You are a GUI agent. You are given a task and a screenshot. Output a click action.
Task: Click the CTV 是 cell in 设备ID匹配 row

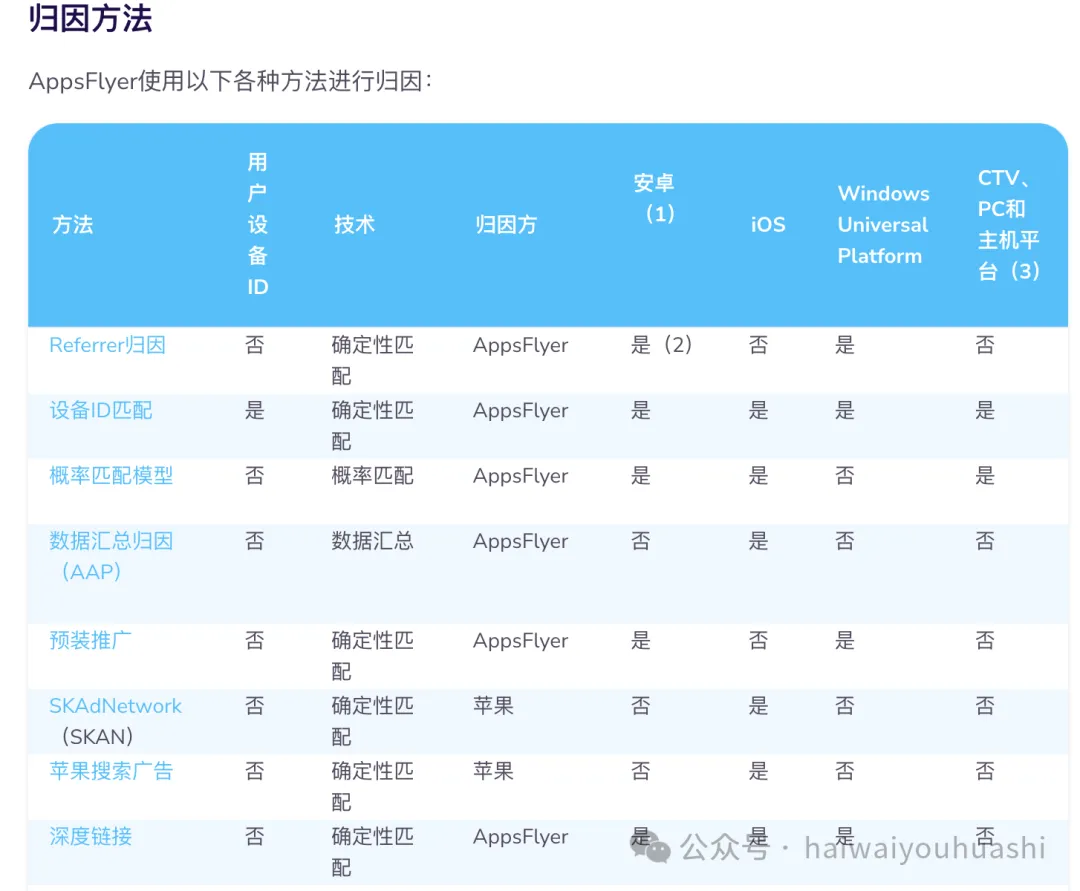[985, 410]
